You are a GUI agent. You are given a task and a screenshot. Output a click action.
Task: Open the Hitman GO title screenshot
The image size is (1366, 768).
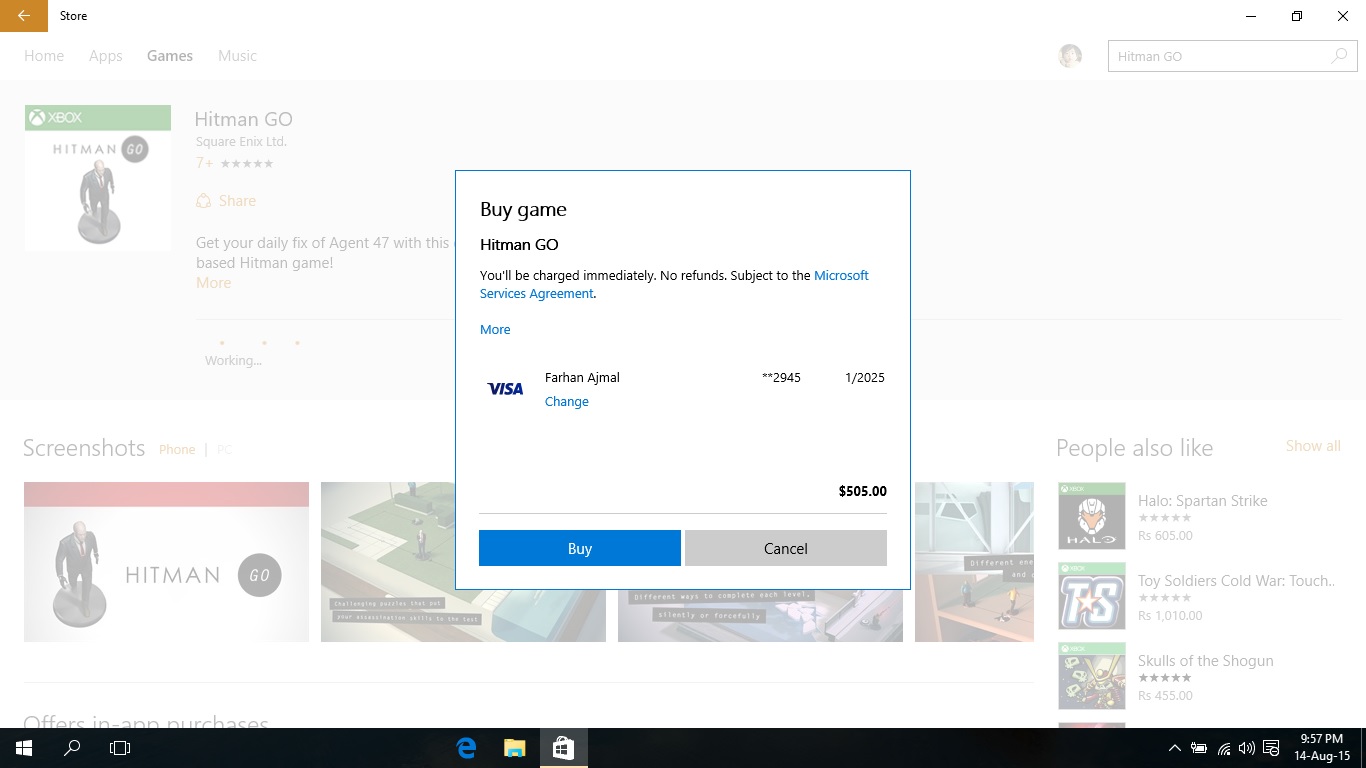166,562
